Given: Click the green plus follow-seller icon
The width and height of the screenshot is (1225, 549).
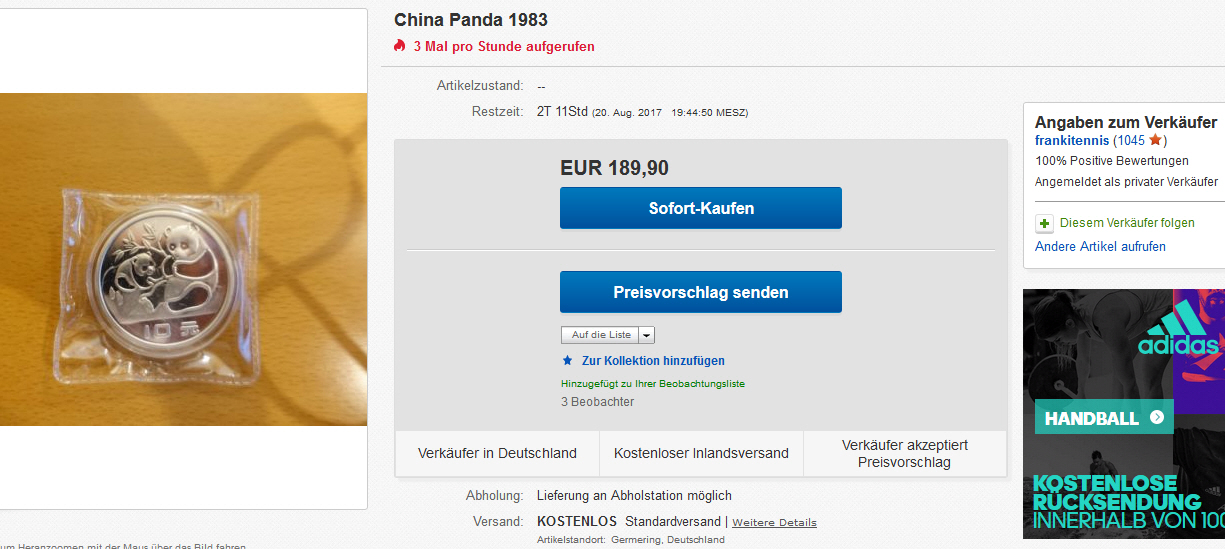Looking at the screenshot, I should [x=1044, y=224].
